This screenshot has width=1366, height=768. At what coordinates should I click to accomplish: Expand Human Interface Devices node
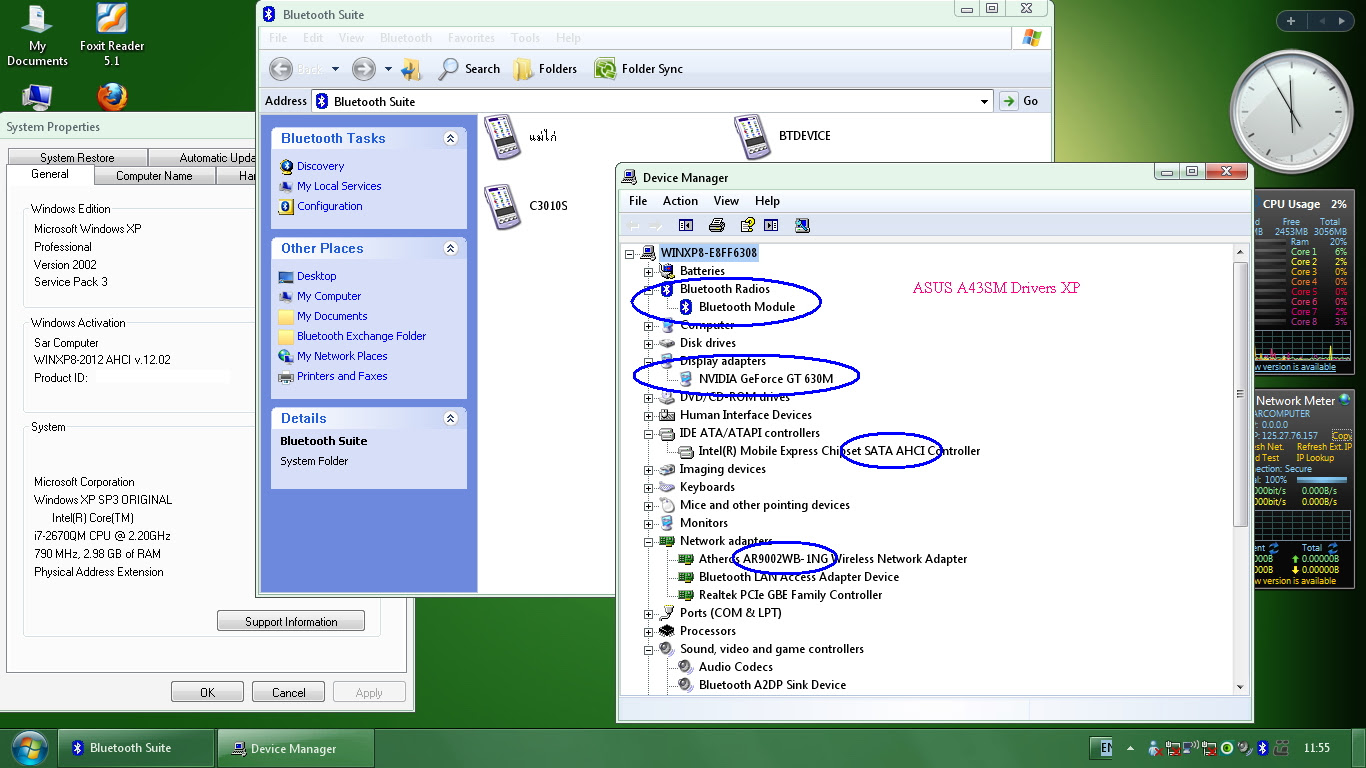click(648, 415)
